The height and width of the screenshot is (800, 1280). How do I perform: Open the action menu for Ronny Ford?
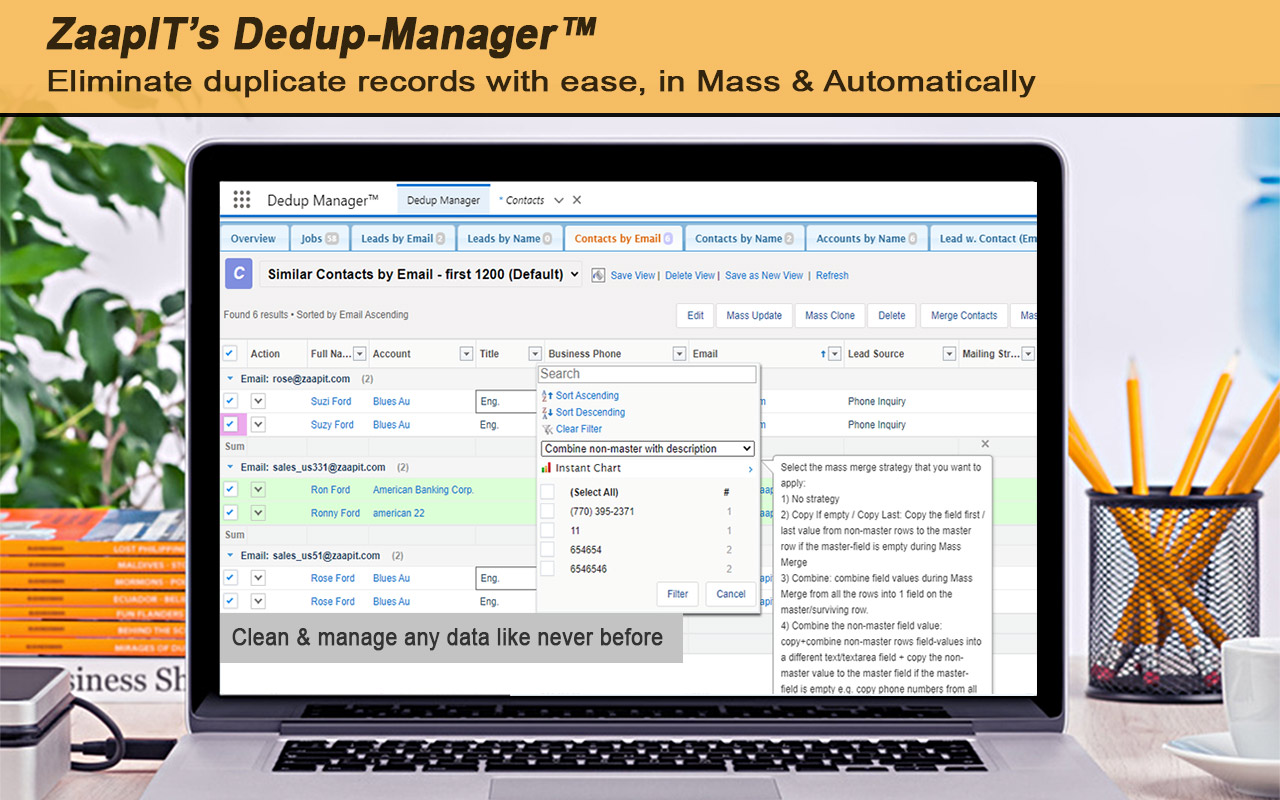[x=258, y=512]
